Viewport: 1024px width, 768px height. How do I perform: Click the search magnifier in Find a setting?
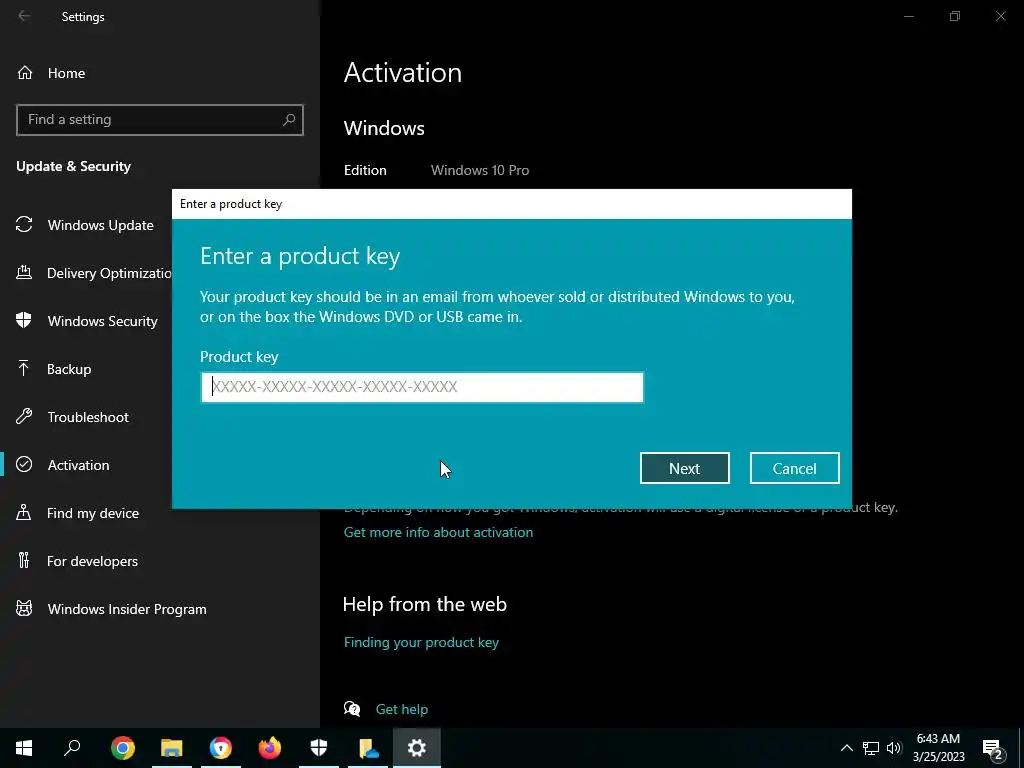coord(289,120)
